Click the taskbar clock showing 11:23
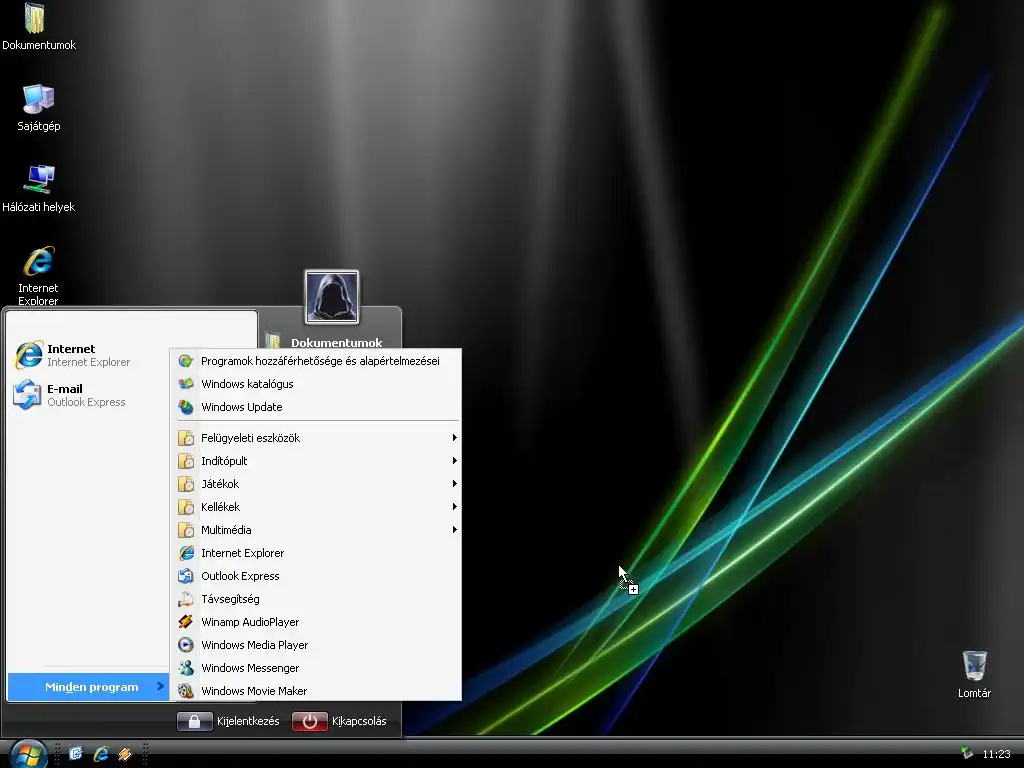 pos(997,754)
